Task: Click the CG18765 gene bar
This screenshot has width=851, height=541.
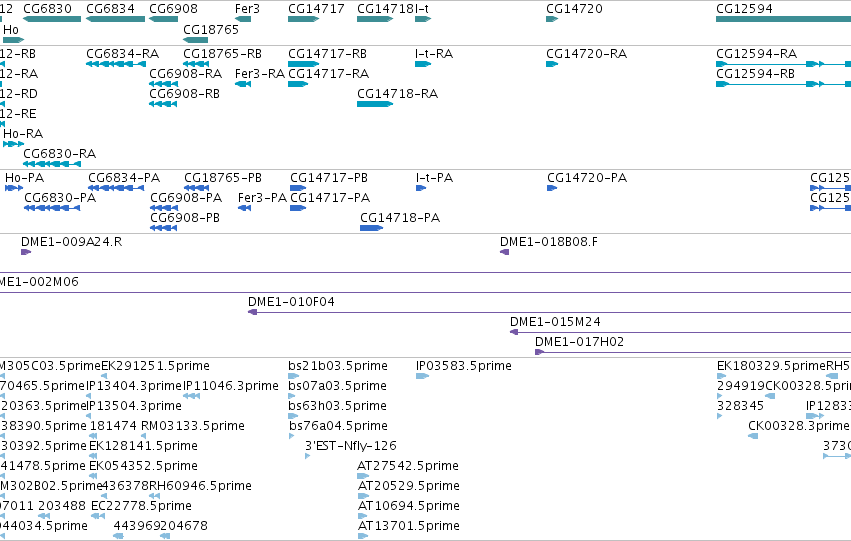Action: click(x=195, y=40)
